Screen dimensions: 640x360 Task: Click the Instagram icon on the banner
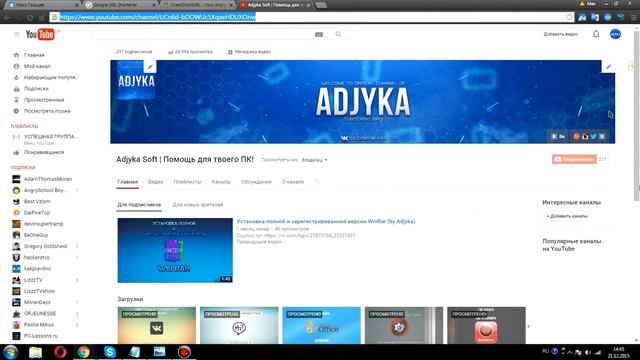tap(585, 136)
